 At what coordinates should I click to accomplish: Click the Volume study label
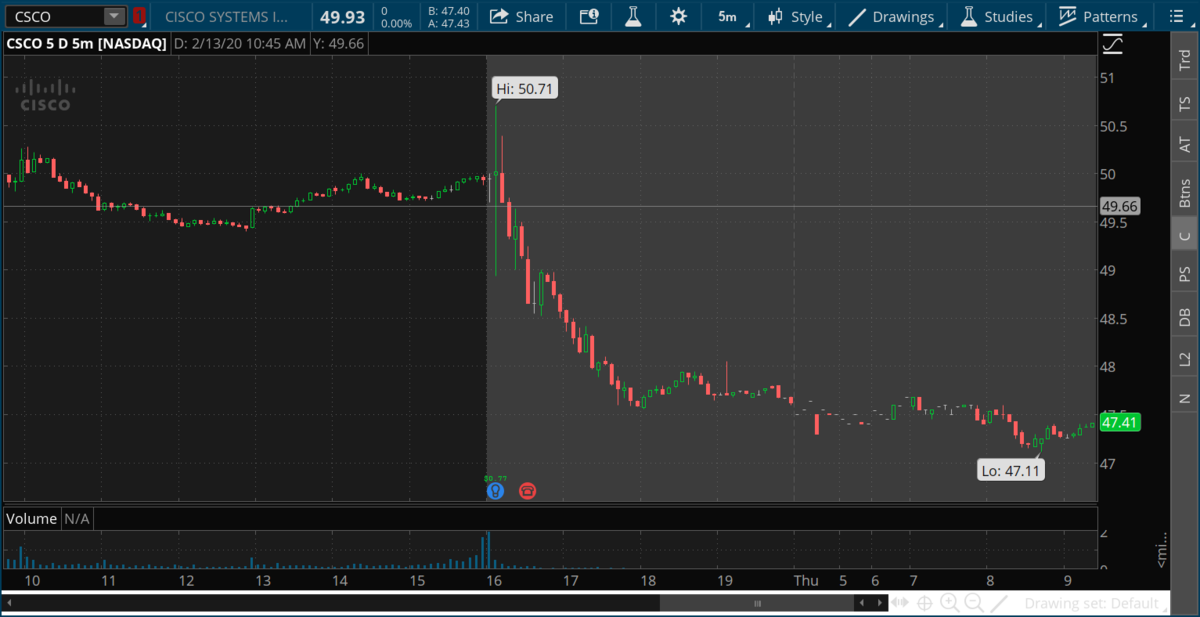pyautogui.click(x=32, y=519)
